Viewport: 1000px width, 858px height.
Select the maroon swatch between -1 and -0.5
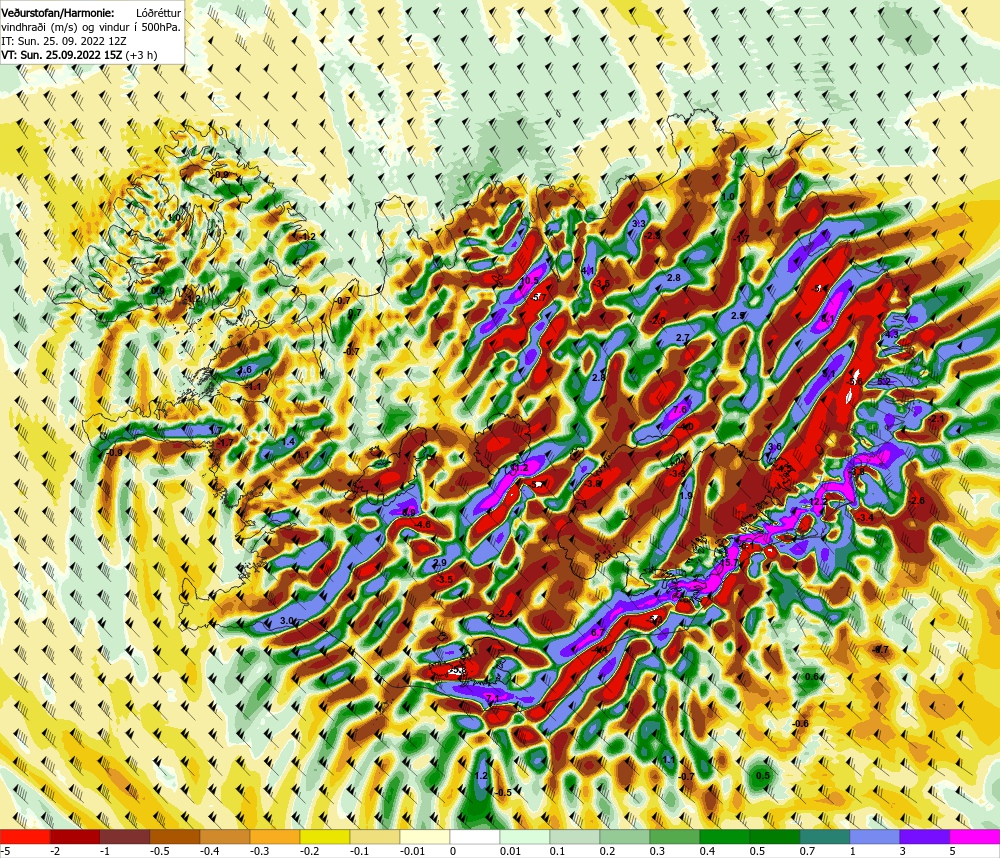point(125,836)
